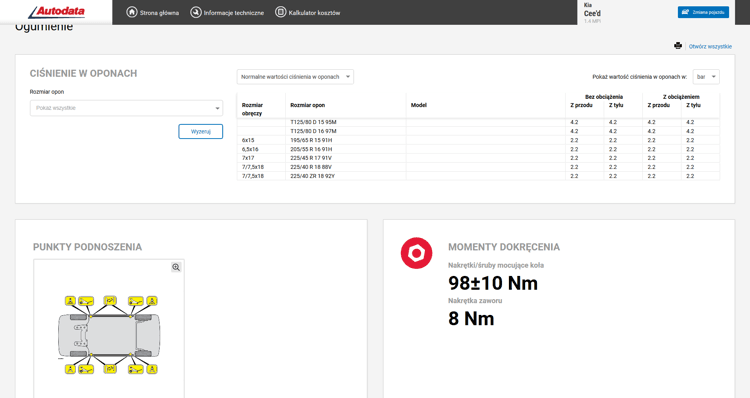
Task: Click the vehicle lifting points diagram
Action: pos(109,335)
